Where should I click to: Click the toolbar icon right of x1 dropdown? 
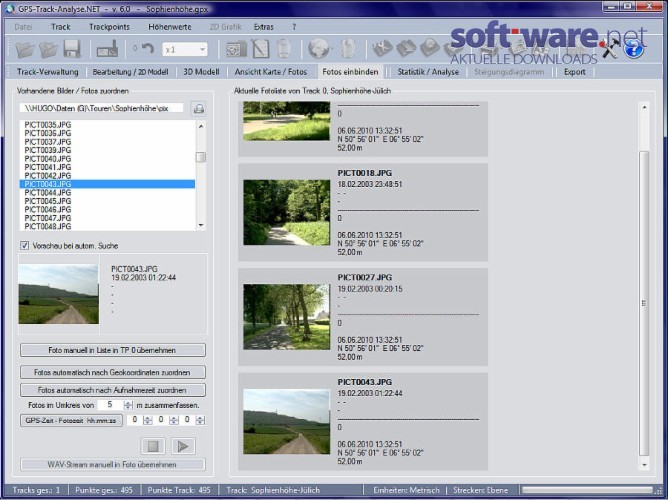[236, 49]
